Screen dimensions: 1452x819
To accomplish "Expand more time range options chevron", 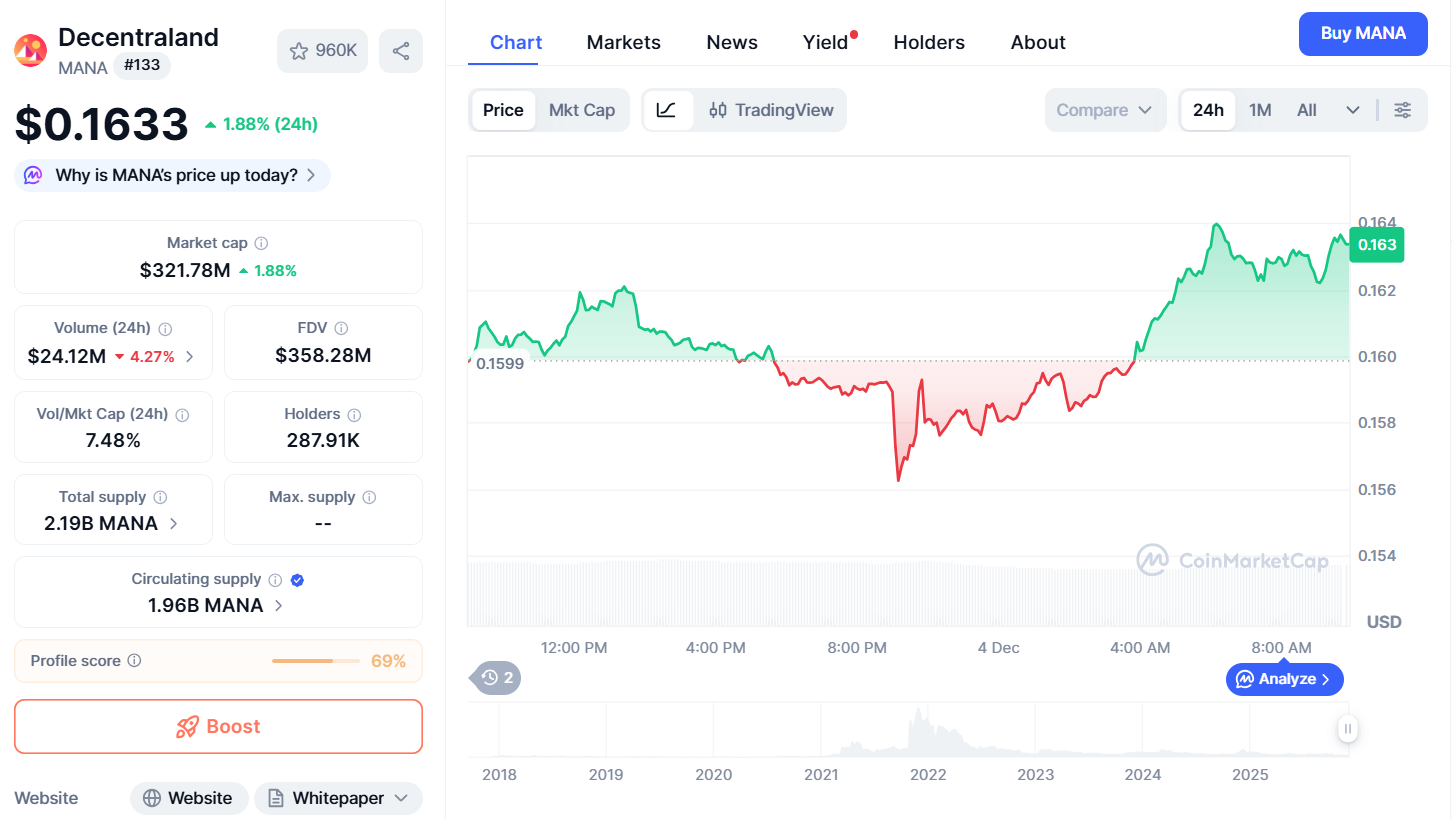I will tap(1352, 110).
